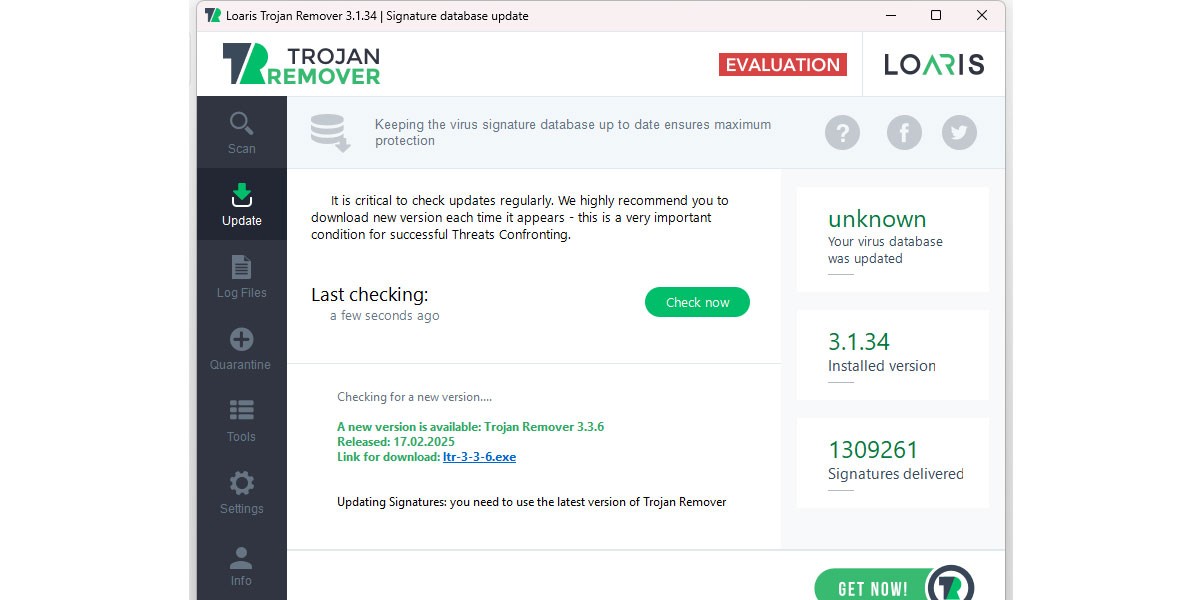This screenshot has height=600, width=1200.
Task: Click the GET NOW! button
Action: 893,585
